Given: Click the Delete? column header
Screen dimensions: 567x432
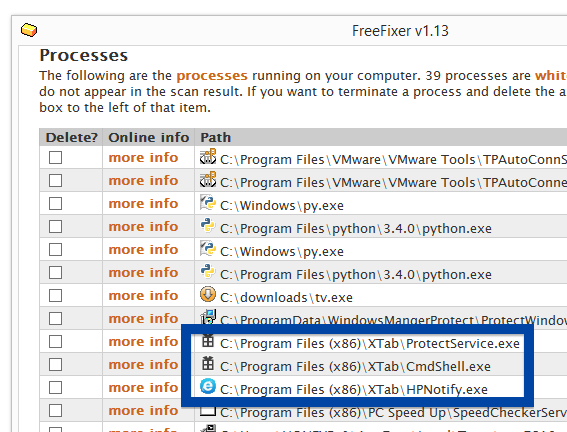Looking at the screenshot, I should 72,137.
